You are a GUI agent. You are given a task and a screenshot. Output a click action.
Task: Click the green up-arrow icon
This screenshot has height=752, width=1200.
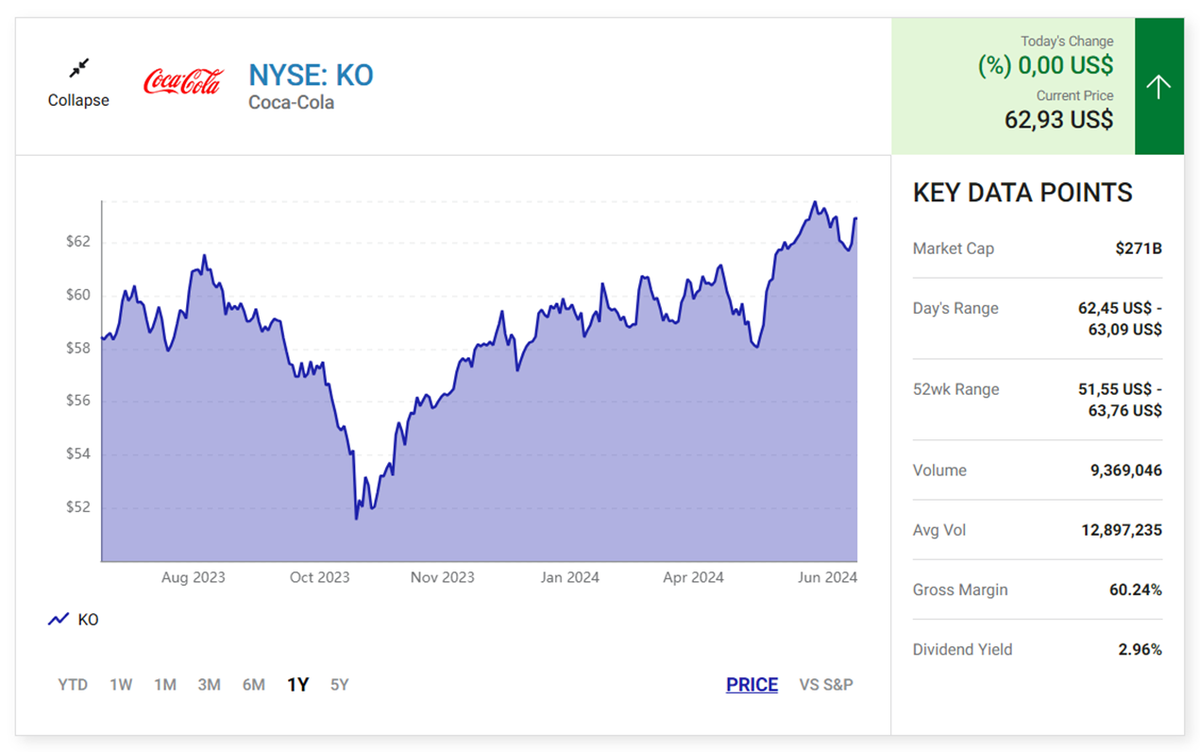pyautogui.click(x=1158, y=87)
